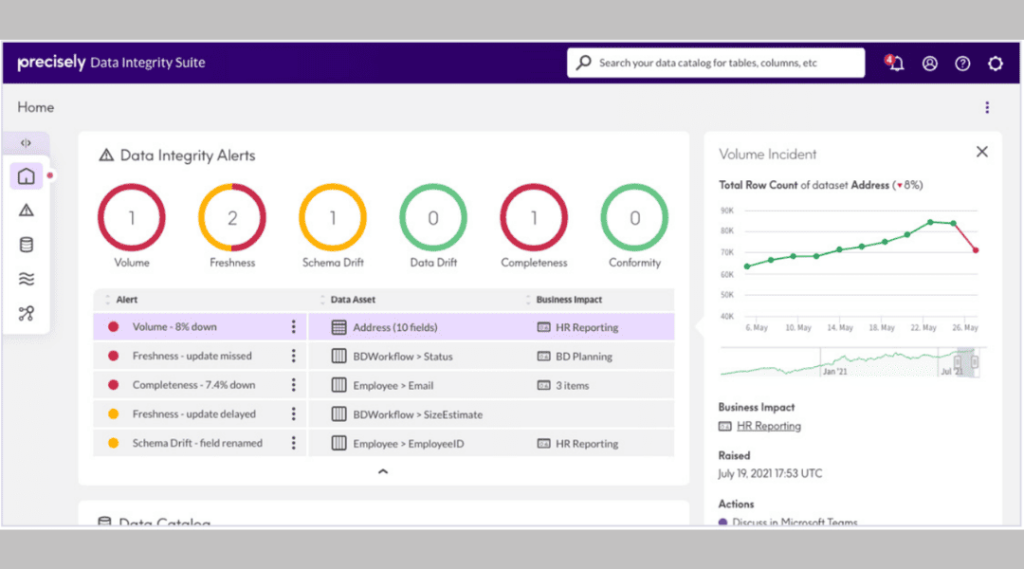Collapse the alerts list chevron
Screen dimensions: 1024x569
382,472
